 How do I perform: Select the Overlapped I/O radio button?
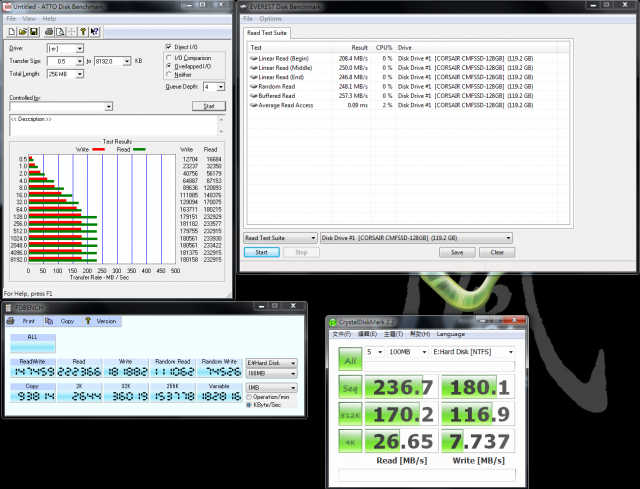[x=169, y=66]
